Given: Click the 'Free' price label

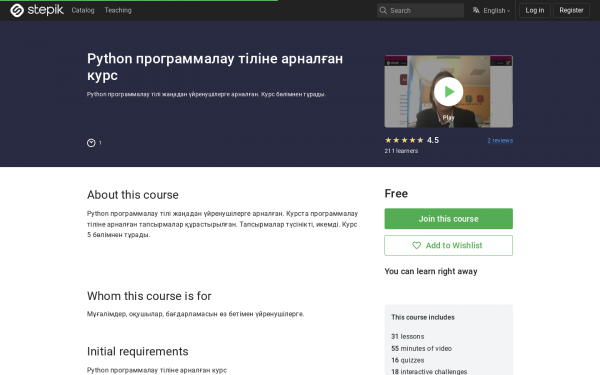Looking at the screenshot, I should coord(396,193).
